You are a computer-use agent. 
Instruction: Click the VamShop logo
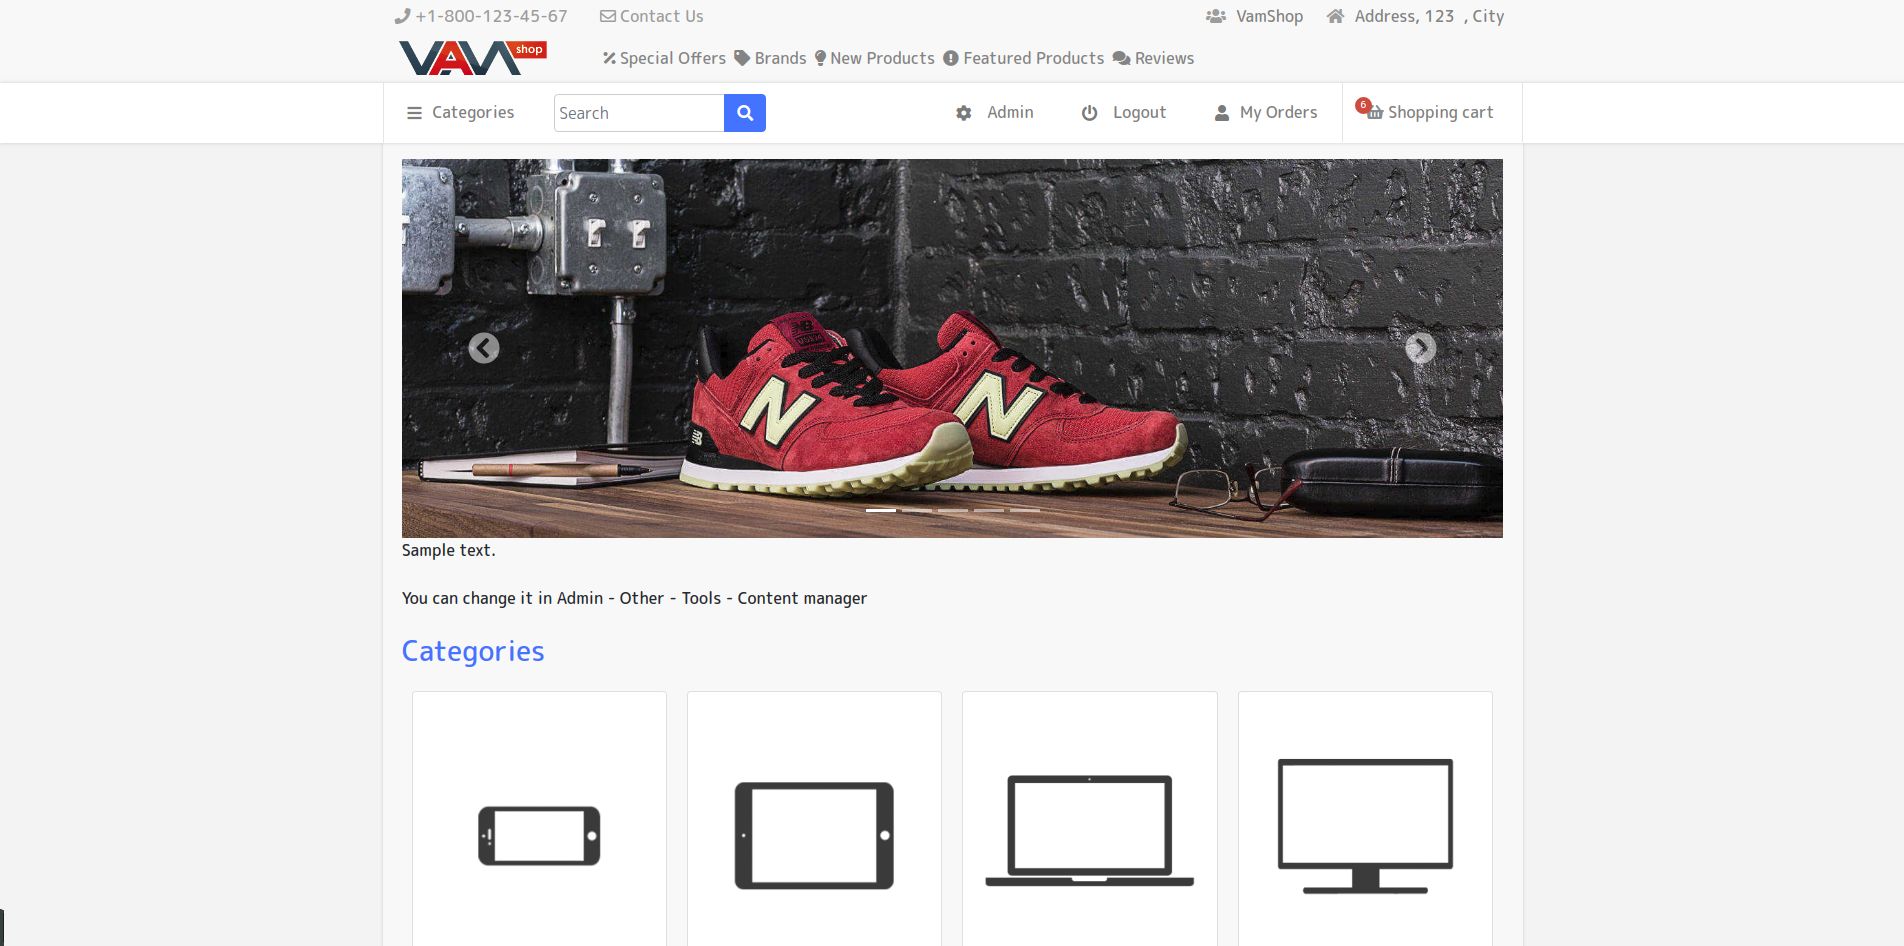point(472,58)
